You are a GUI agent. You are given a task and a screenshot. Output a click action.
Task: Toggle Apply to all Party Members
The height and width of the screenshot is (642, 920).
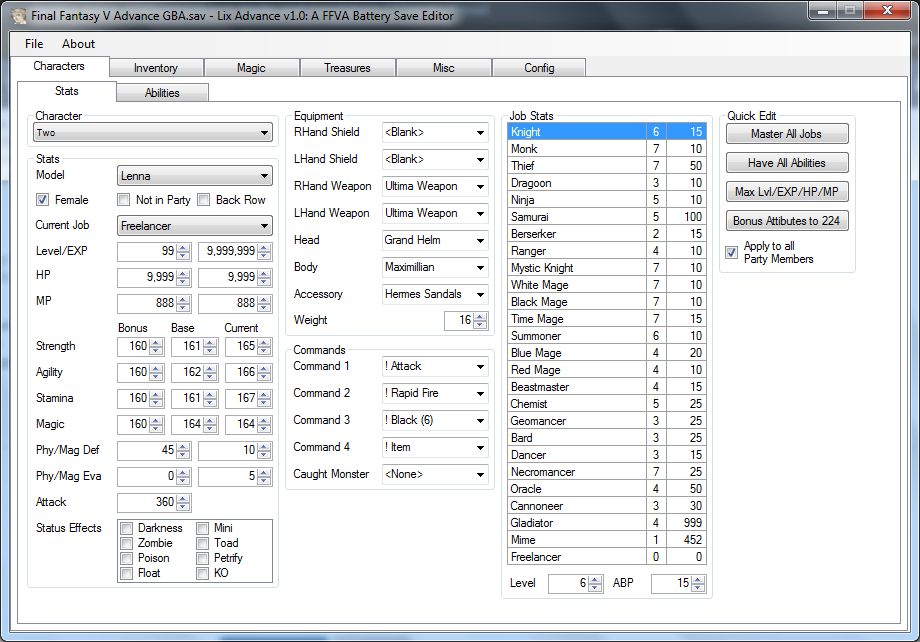(731, 253)
